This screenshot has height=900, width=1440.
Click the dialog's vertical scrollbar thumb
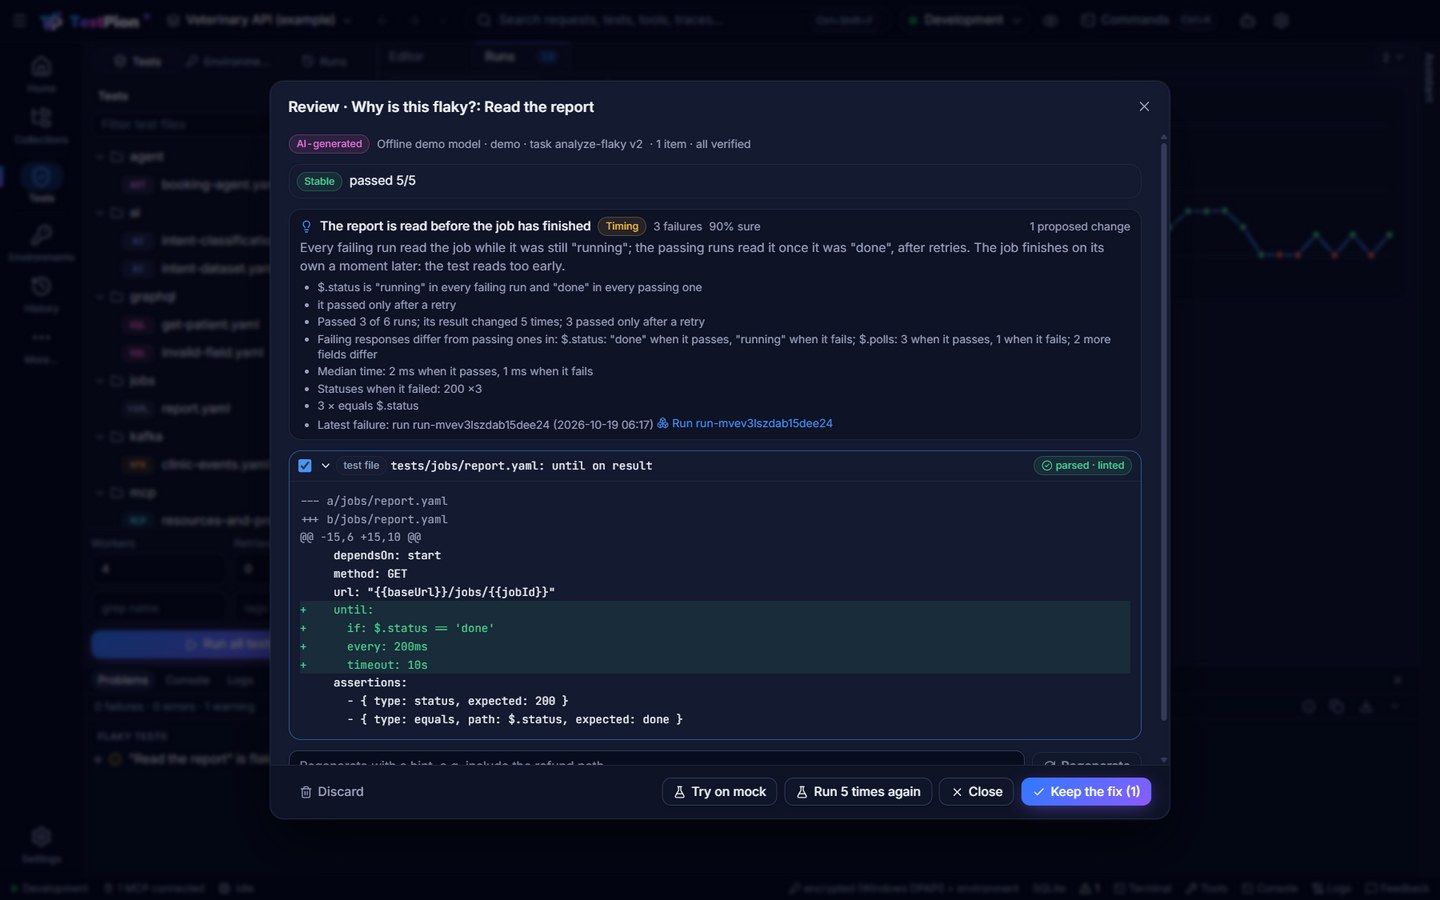(x=1163, y=432)
